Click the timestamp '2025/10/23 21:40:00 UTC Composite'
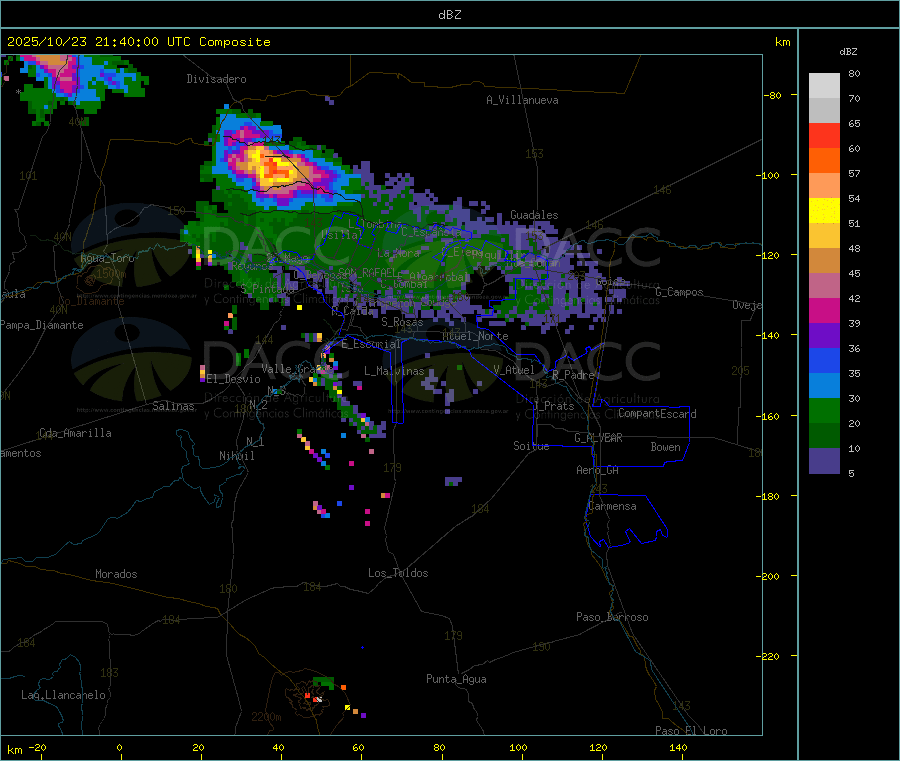 (138, 42)
